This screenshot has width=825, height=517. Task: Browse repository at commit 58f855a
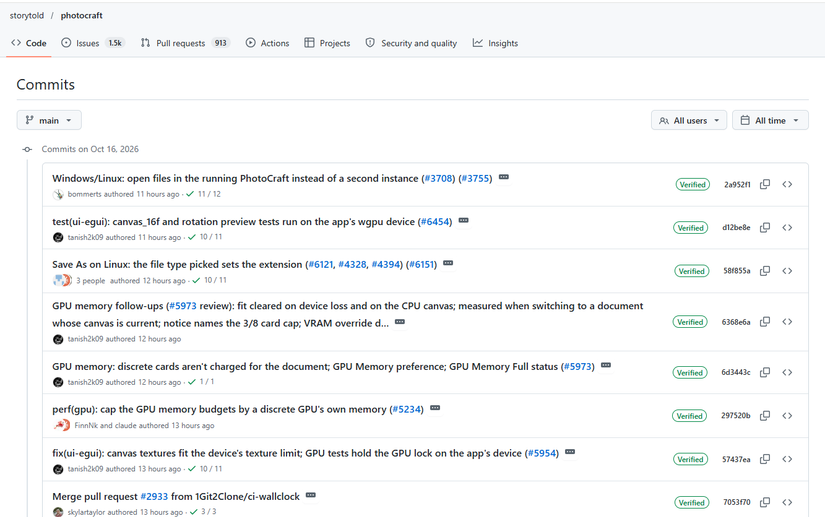tap(787, 270)
